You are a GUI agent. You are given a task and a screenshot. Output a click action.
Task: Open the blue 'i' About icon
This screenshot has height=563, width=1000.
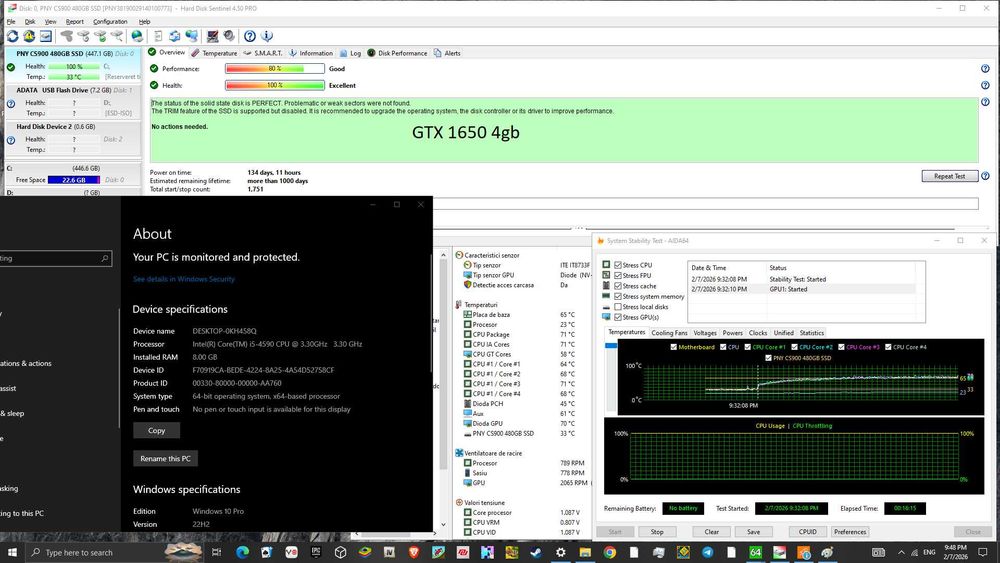(x=267, y=36)
